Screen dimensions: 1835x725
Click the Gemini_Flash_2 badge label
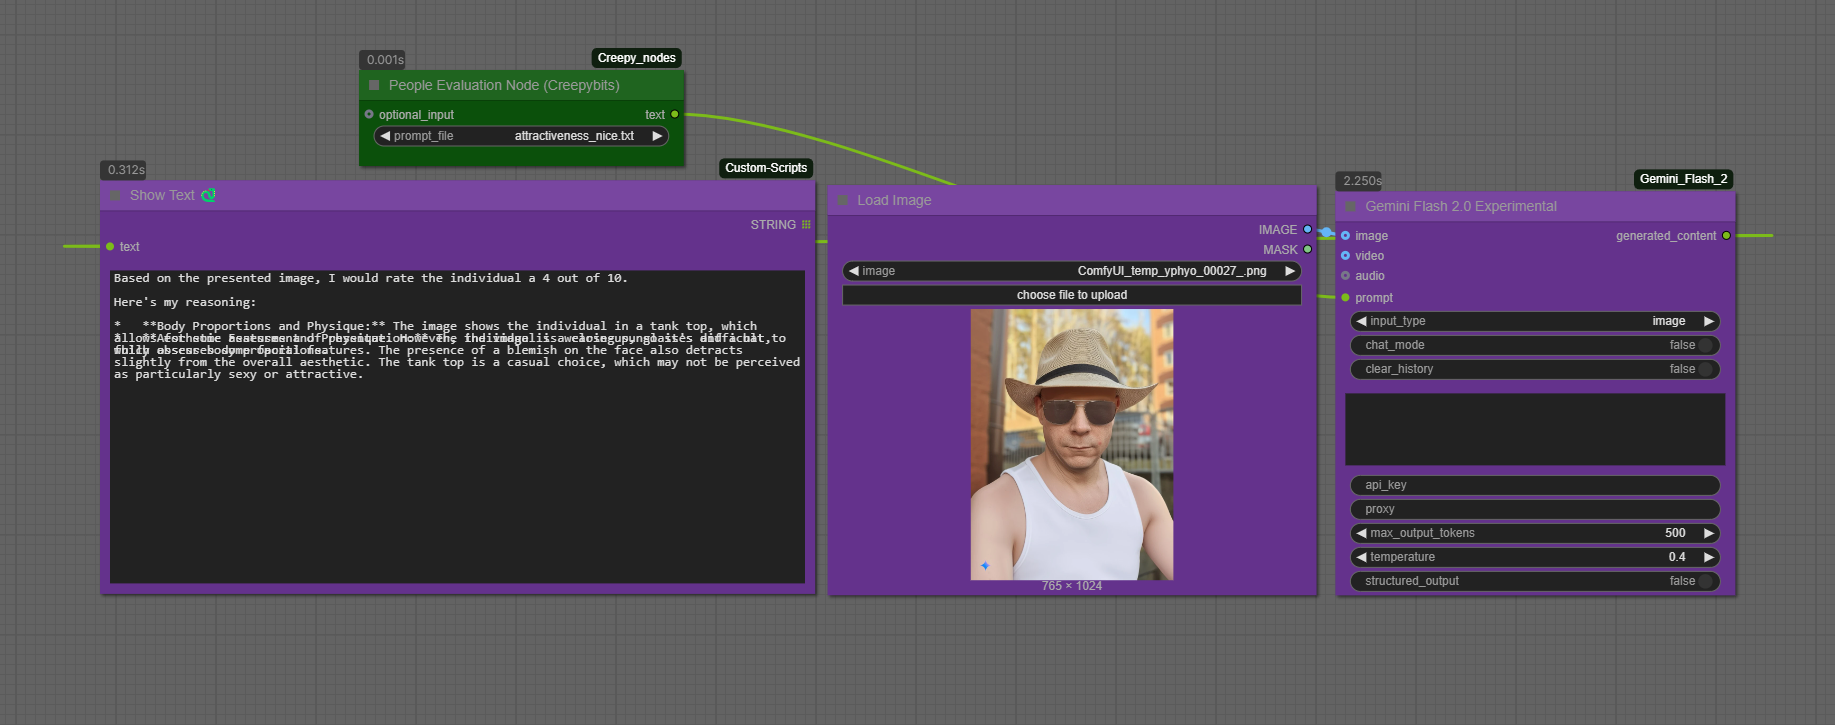(1683, 179)
